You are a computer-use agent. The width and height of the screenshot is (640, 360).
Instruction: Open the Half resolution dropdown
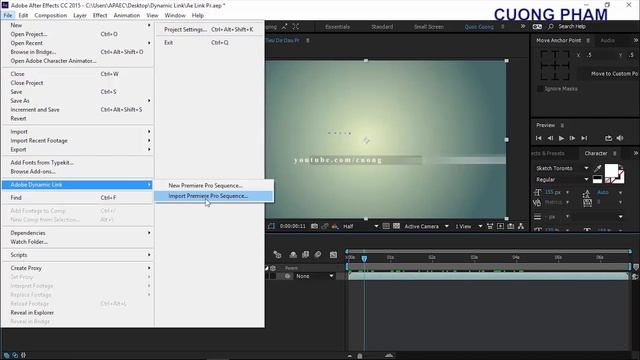pyautogui.click(x=360, y=226)
